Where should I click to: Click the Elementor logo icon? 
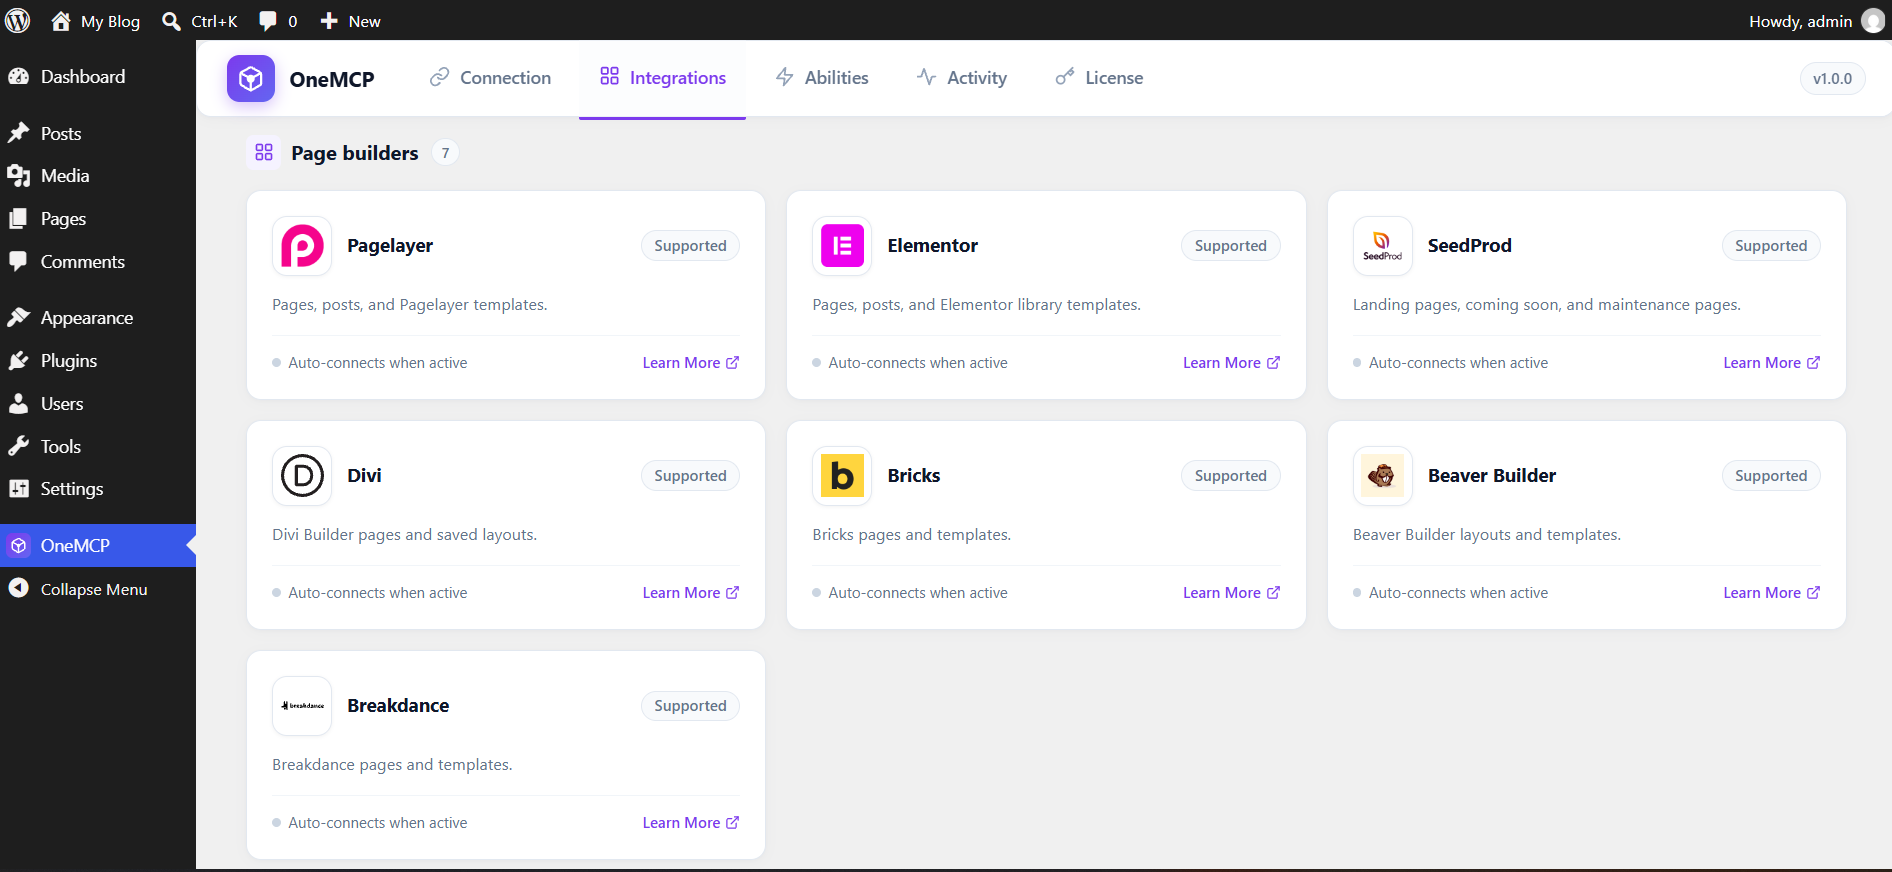point(842,246)
